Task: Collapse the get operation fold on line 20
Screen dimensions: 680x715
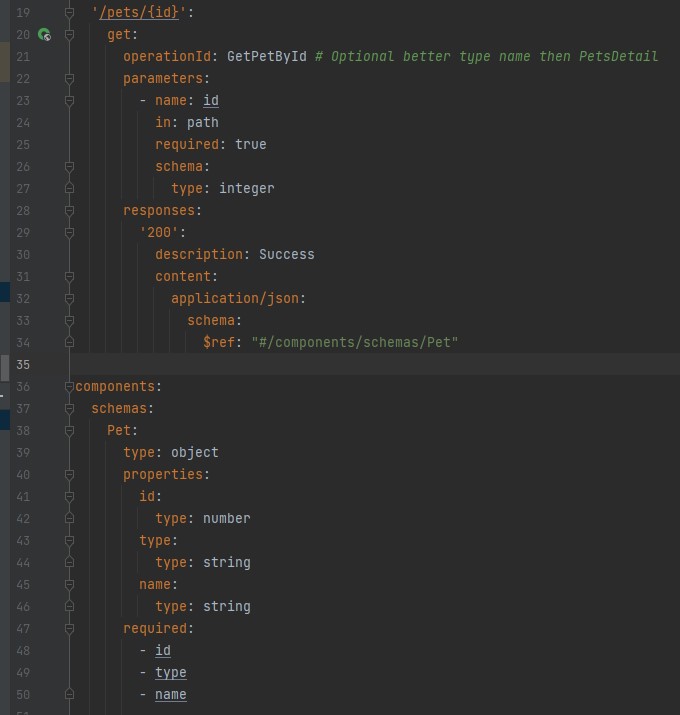Action: (x=69, y=35)
